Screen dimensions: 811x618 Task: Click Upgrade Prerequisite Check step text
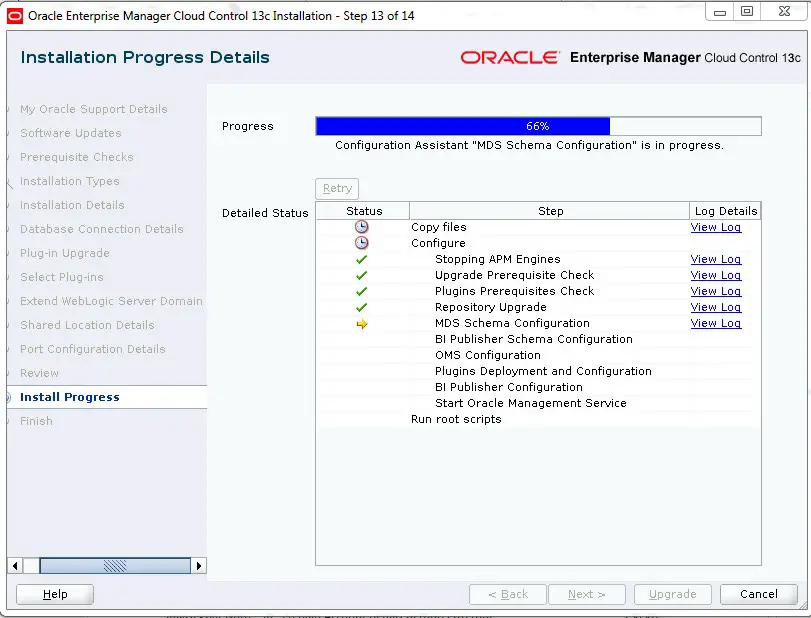click(x=515, y=275)
